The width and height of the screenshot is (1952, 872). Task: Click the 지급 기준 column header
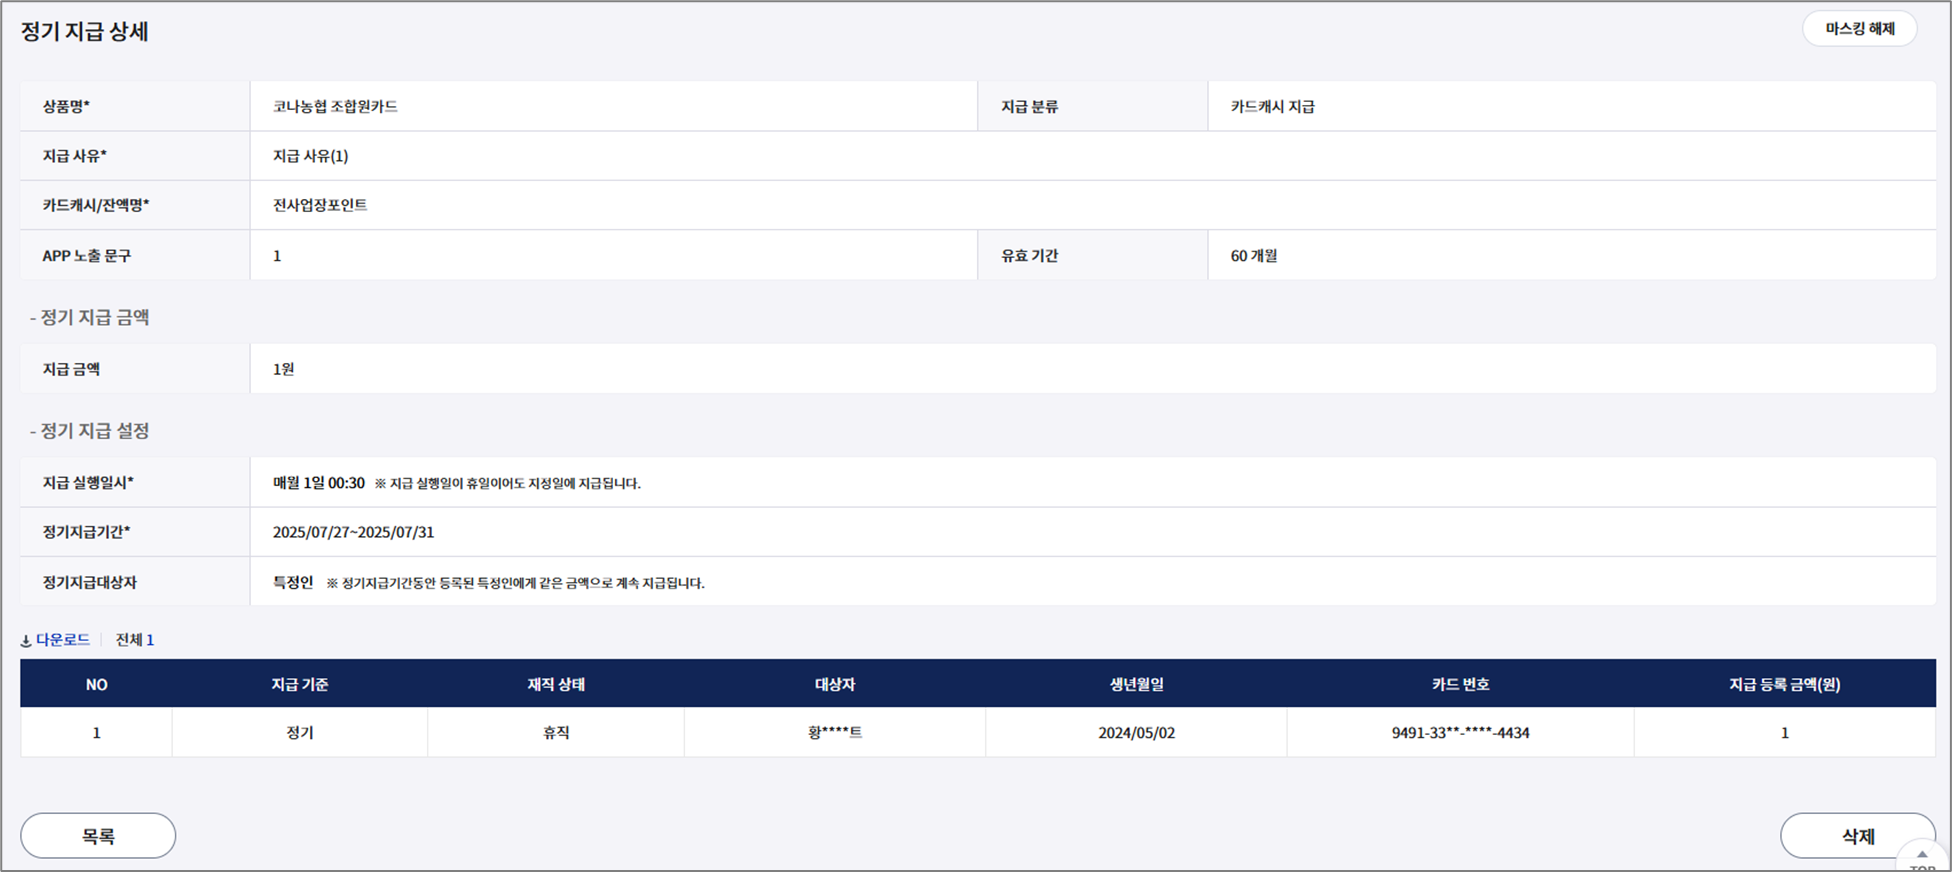[300, 685]
